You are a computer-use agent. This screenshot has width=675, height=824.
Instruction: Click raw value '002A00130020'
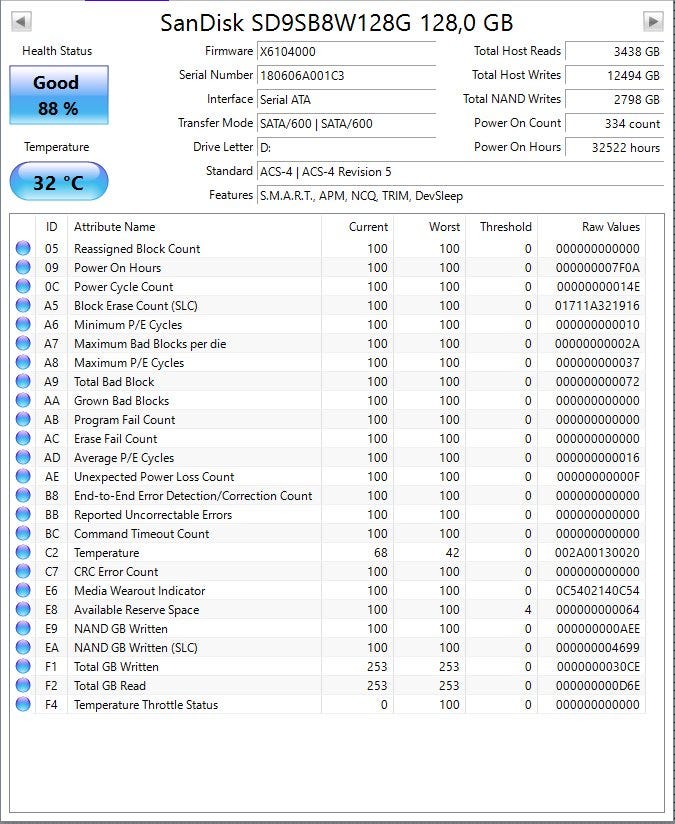point(597,553)
